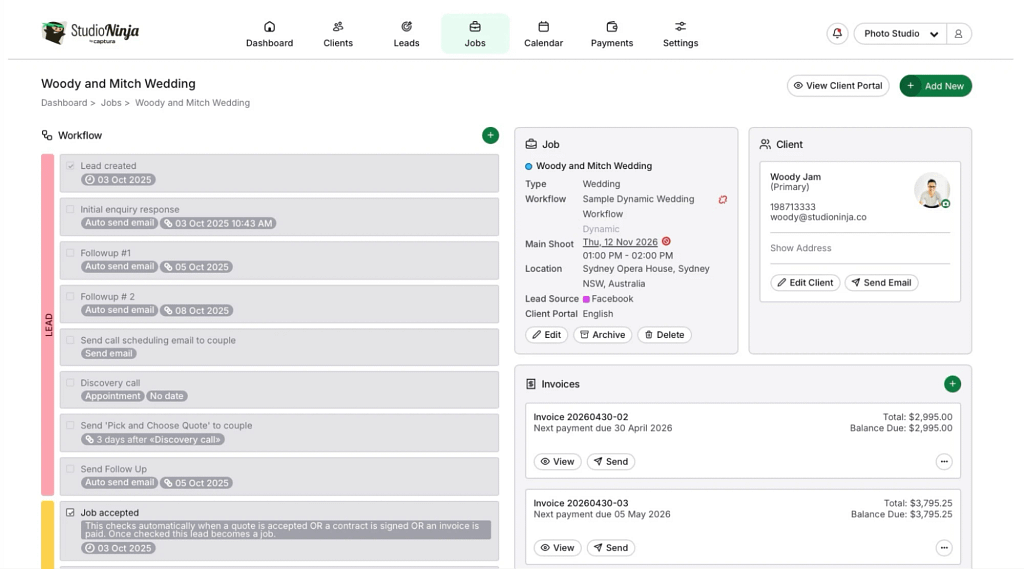View Invoice 20260430-03
This screenshot has height=569, width=1024.
pyautogui.click(x=558, y=547)
